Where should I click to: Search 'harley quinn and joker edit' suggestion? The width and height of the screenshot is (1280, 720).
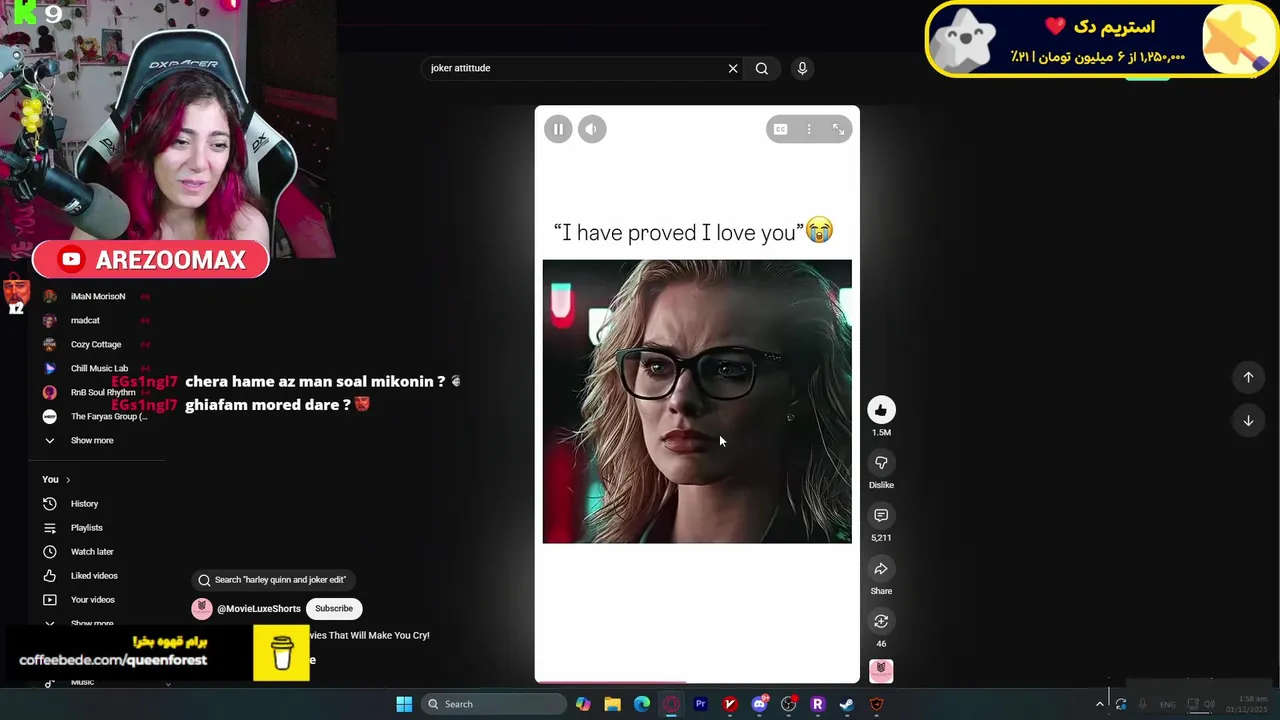274,580
